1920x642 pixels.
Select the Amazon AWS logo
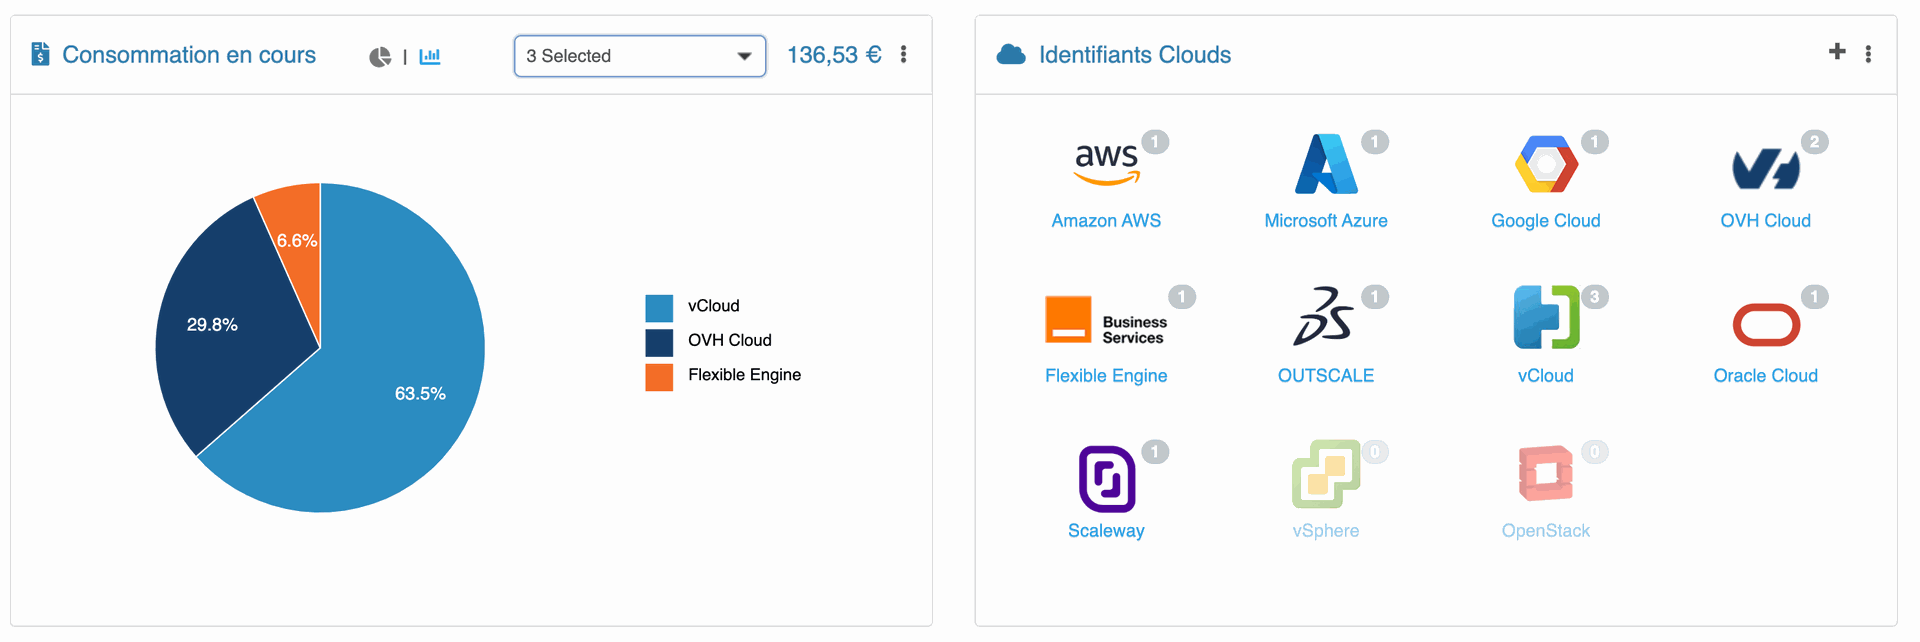click(x=1106, y=164)
